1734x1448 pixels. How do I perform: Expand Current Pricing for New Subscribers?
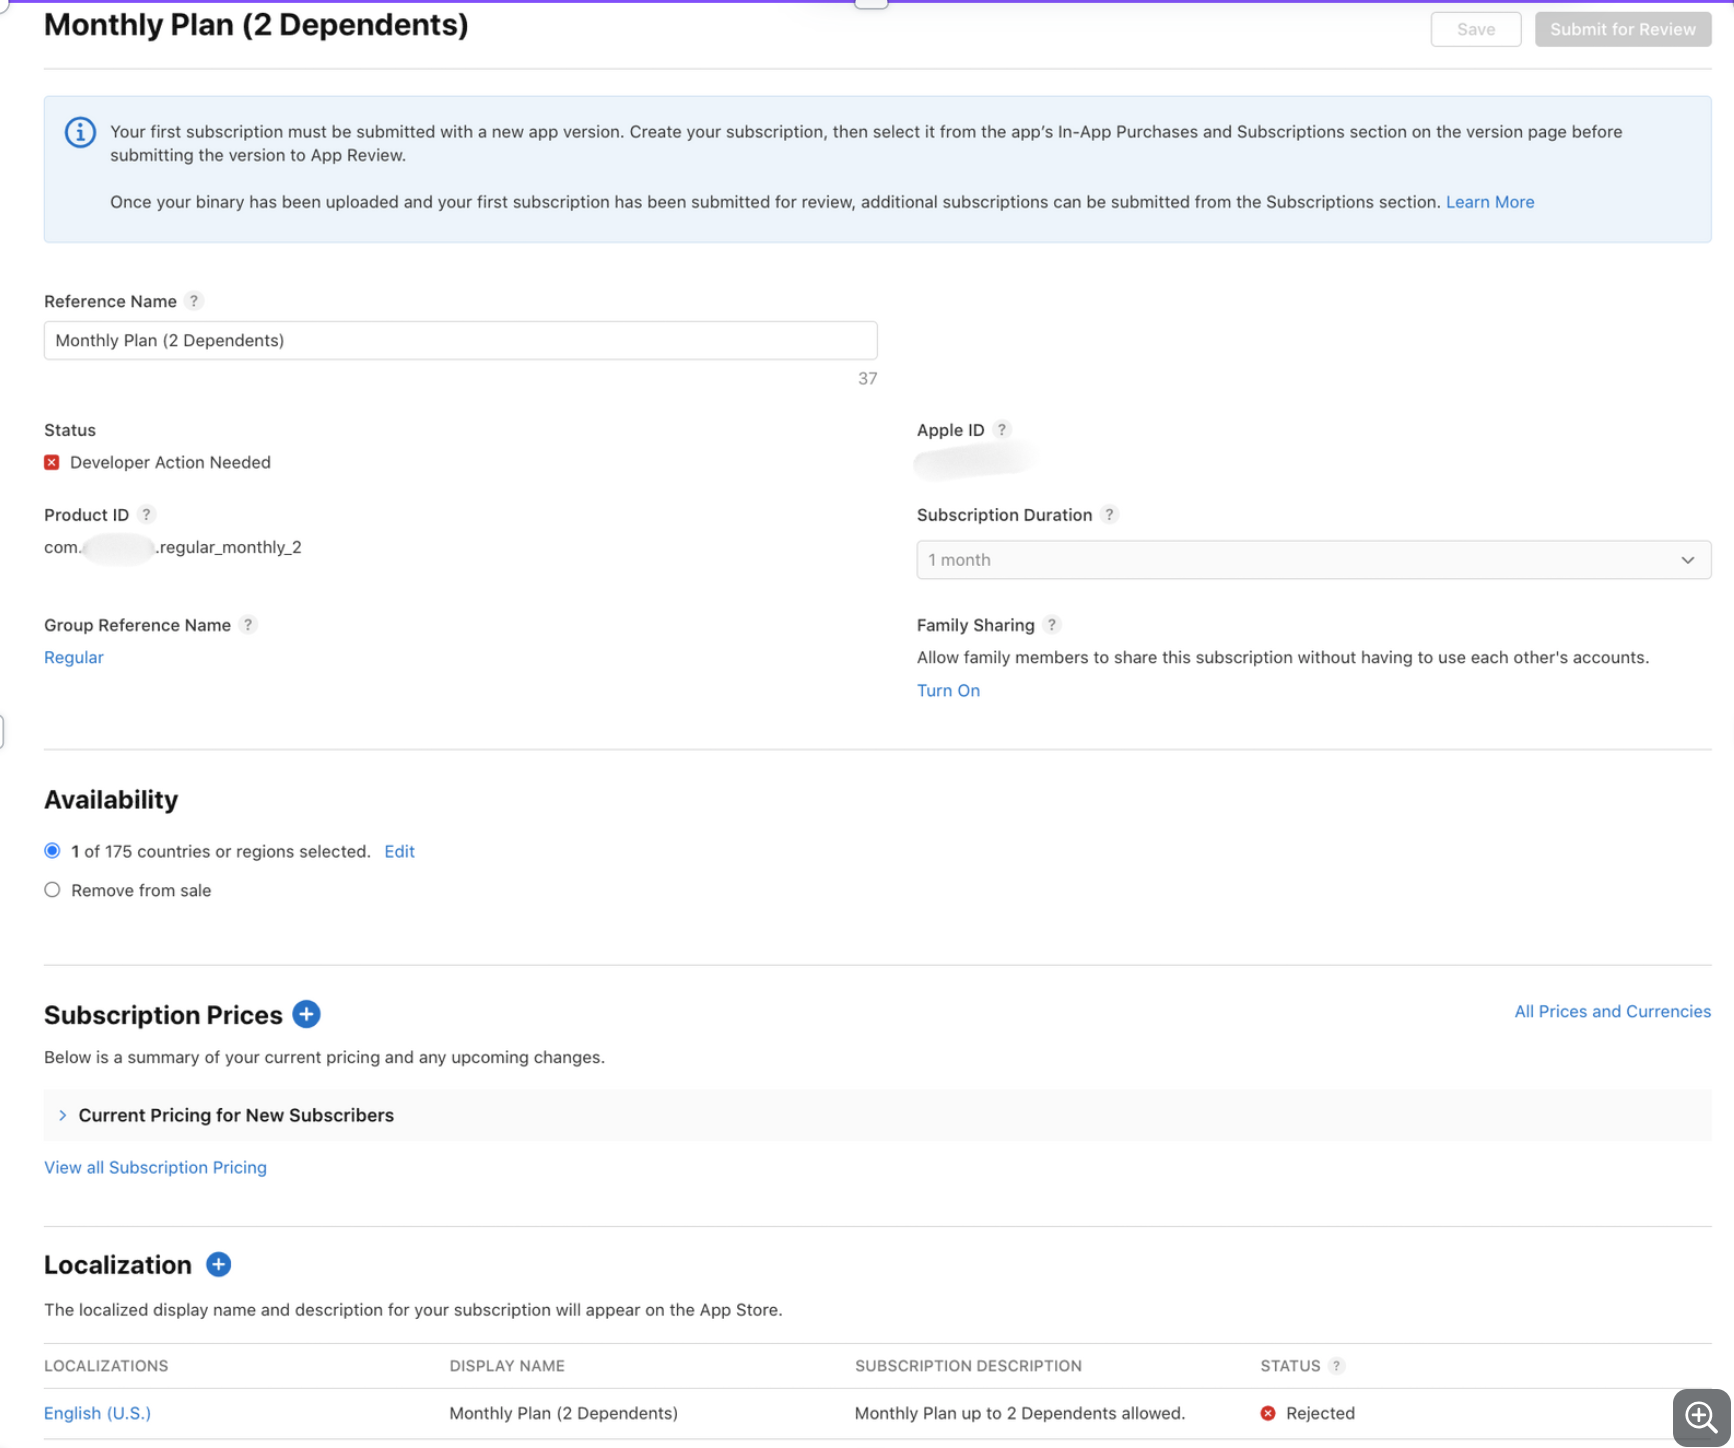pyautogui.click(x=236, y=1115)
